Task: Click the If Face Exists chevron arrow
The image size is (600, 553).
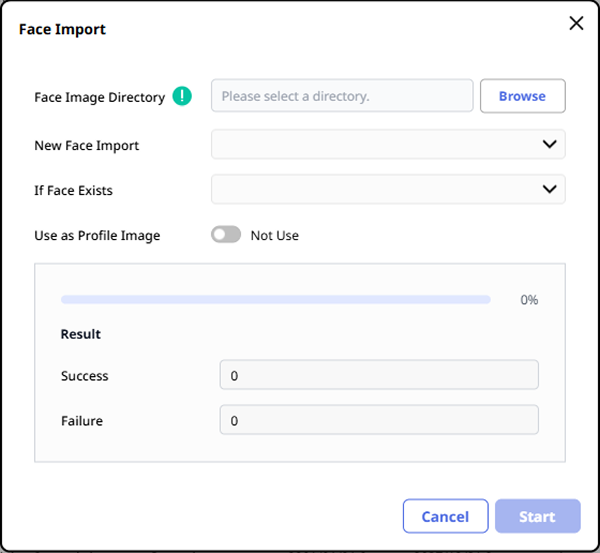Action: 549,189
